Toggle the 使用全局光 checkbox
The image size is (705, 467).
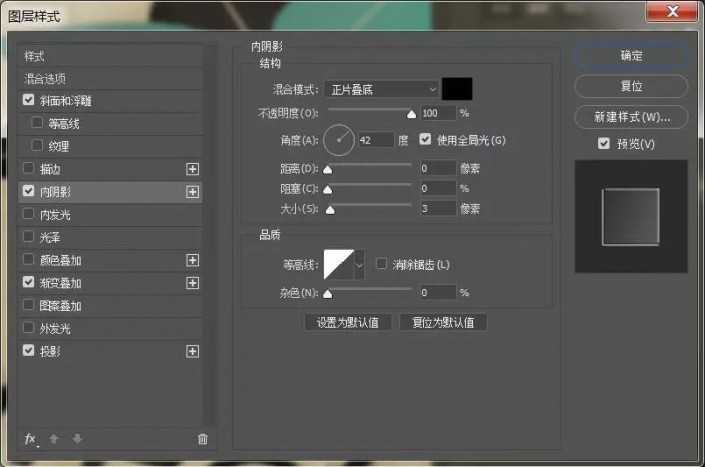[426, 139]
